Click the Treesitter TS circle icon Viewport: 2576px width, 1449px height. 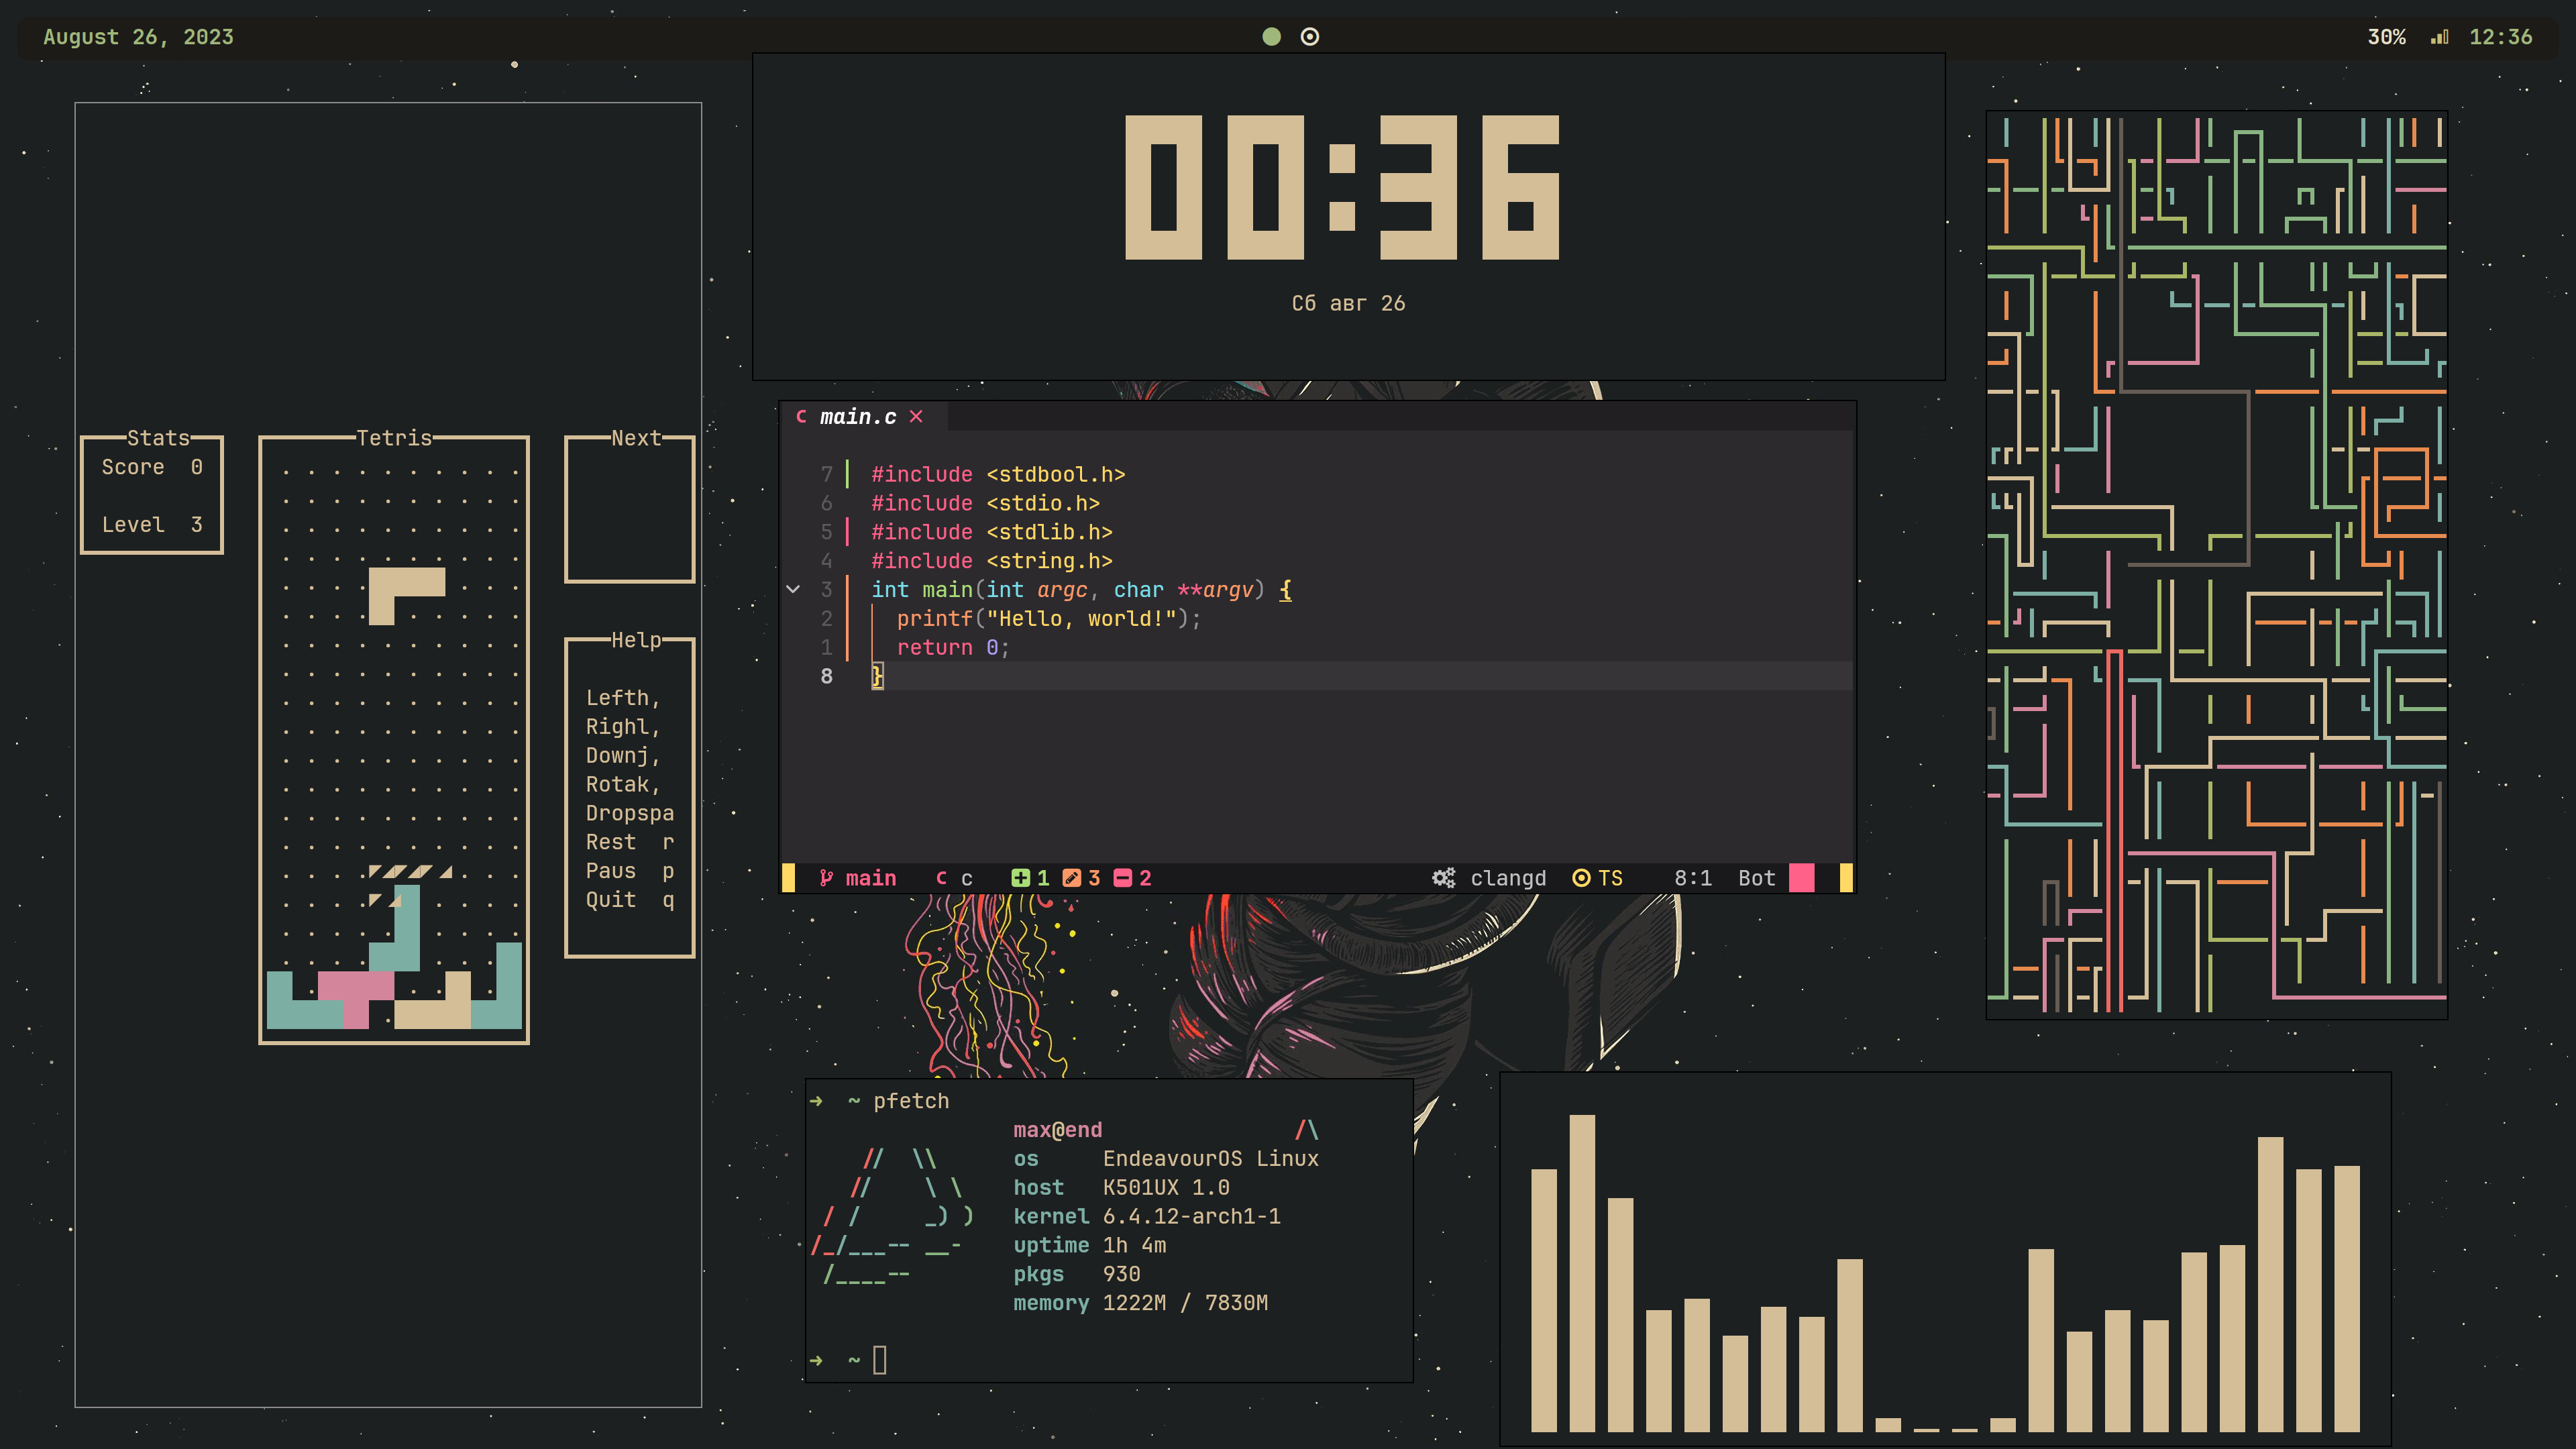click(1581, 878)
